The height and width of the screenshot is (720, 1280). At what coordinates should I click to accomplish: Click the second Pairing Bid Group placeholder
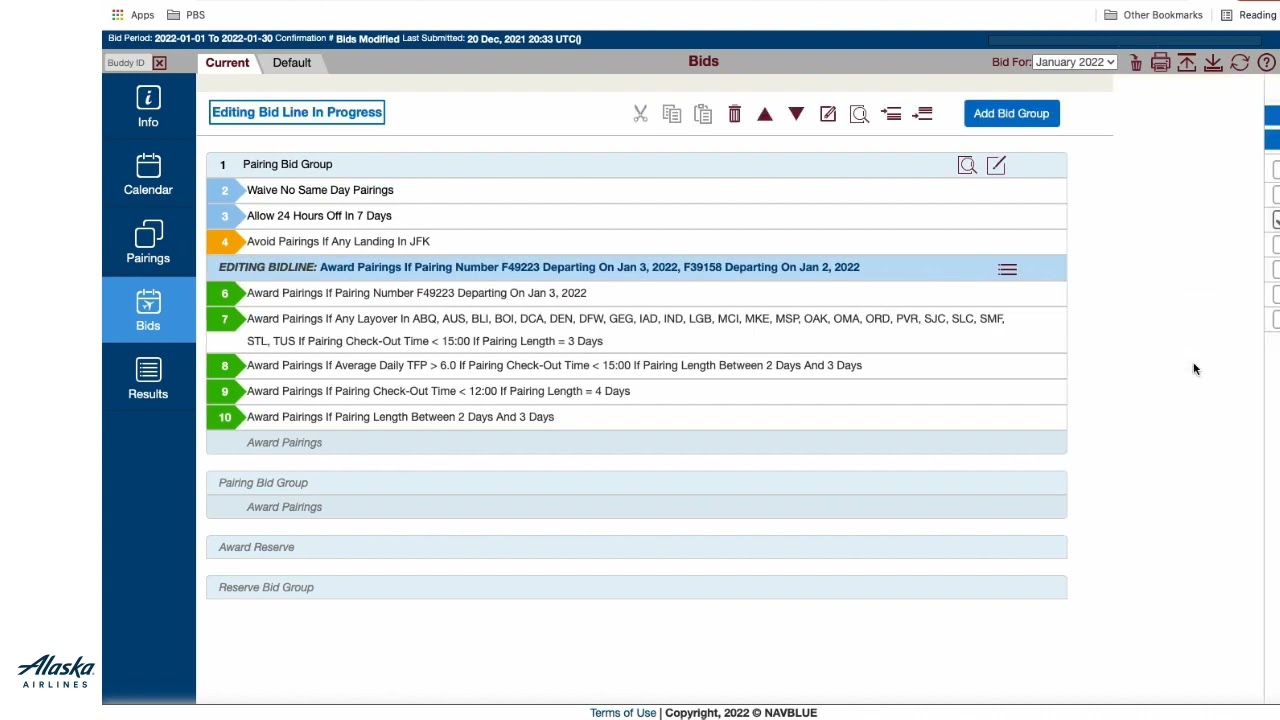pyautogui.click(x=636, y=483)
